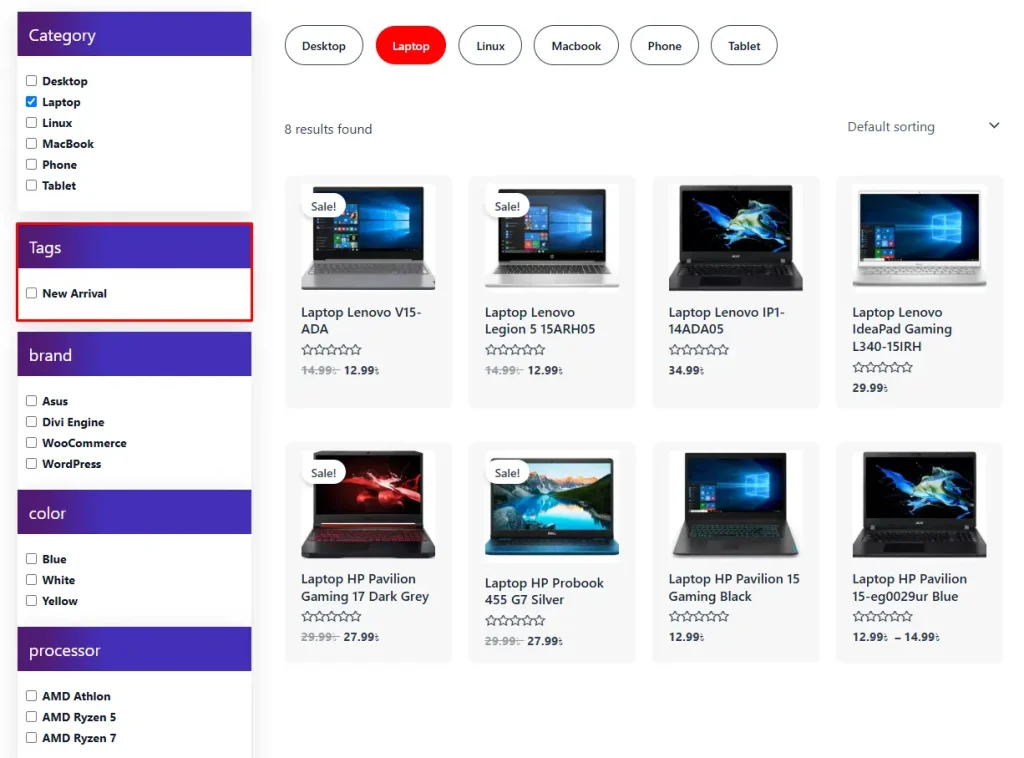This screenshot has height=758, width=1024.
Task: Check the WordPress brand checkbox
Action: point(31,464)
